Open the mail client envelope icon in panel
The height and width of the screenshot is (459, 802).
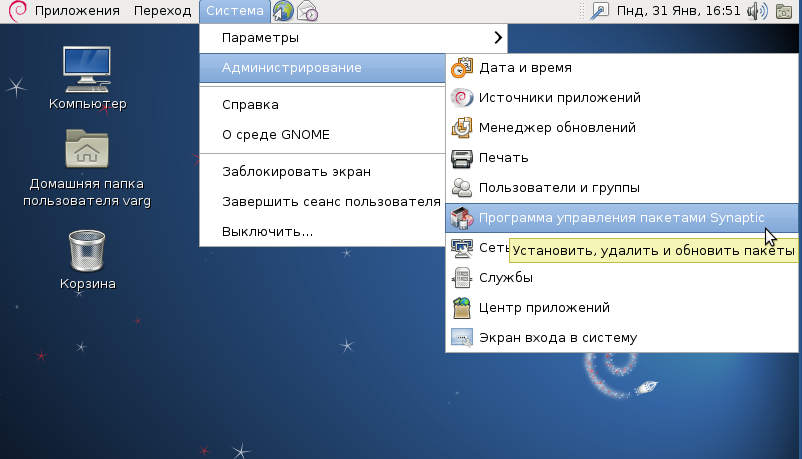click(308, 11)
